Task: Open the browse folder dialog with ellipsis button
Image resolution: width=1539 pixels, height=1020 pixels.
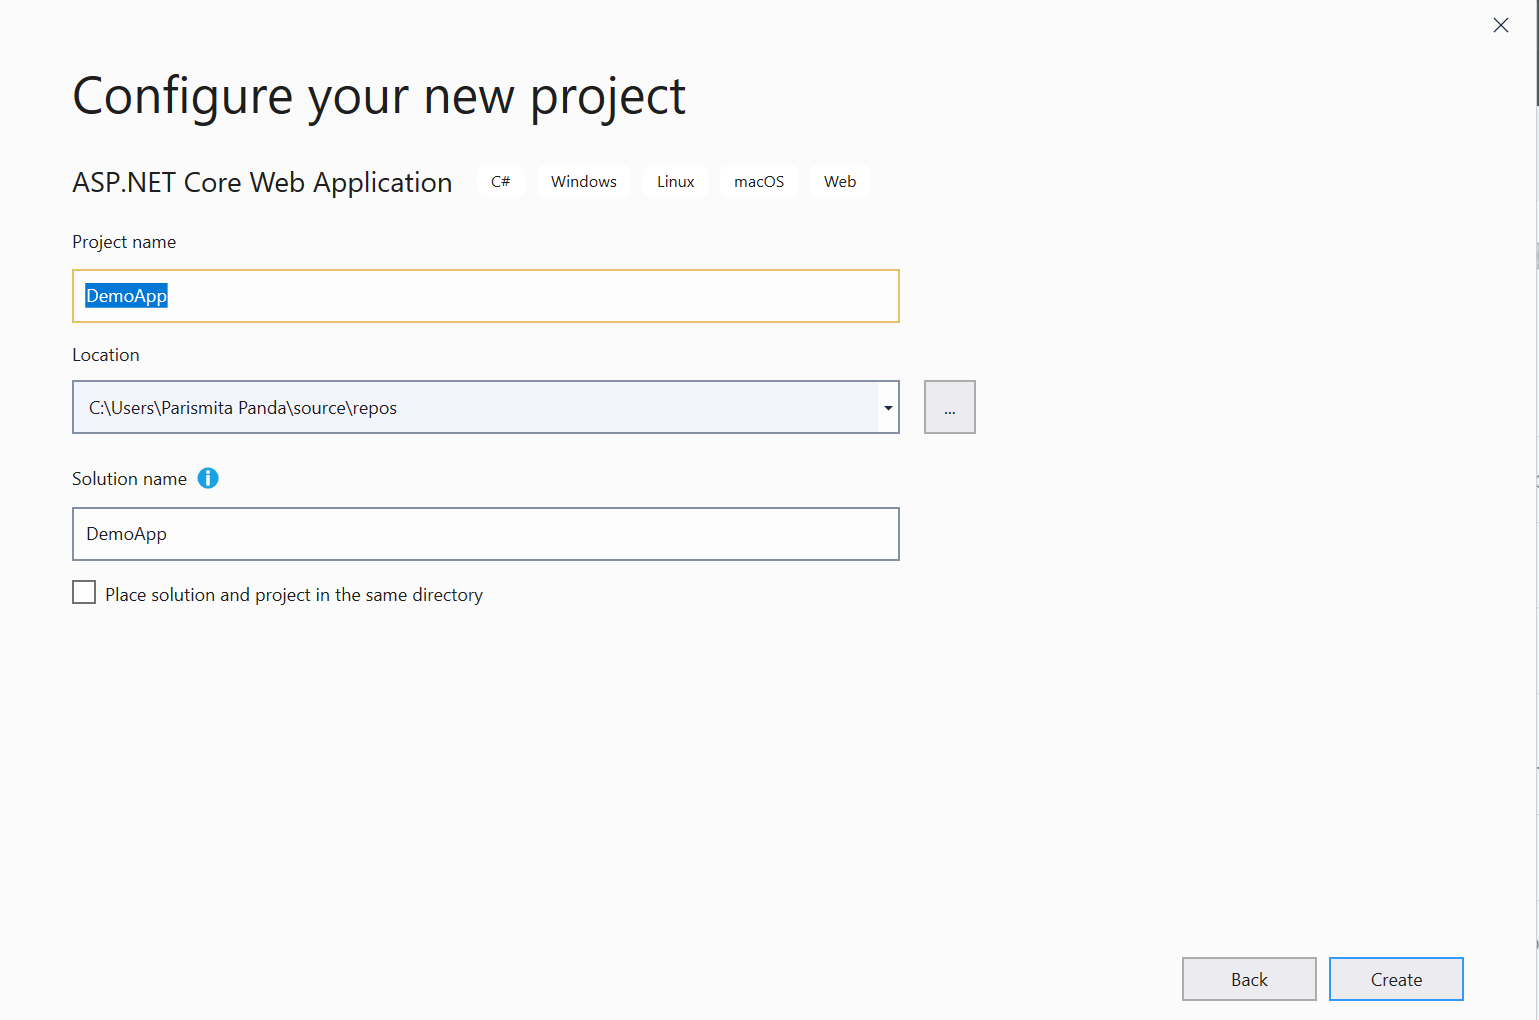Action: pyautogui.click(x=949, y=407)
